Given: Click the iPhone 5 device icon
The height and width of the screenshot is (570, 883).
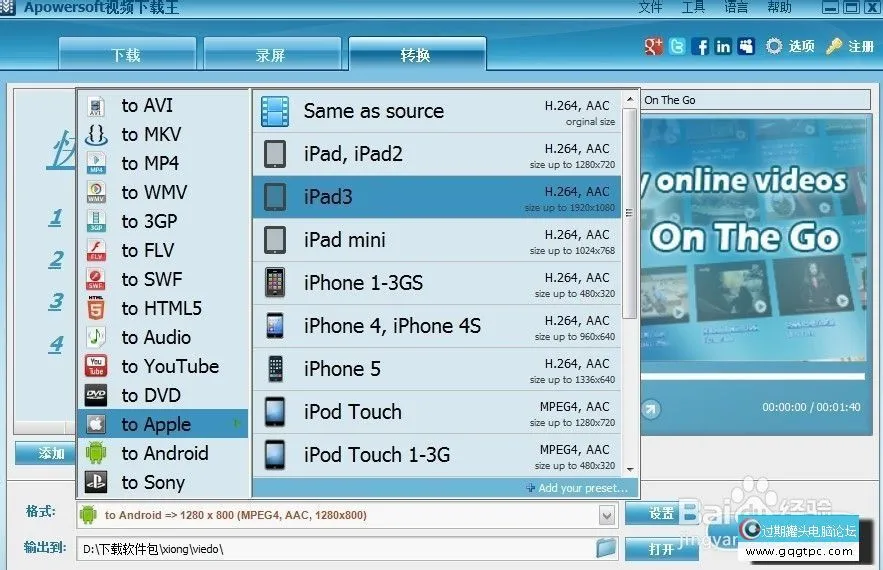Looking at the screenshot, I should click(275, 369).
